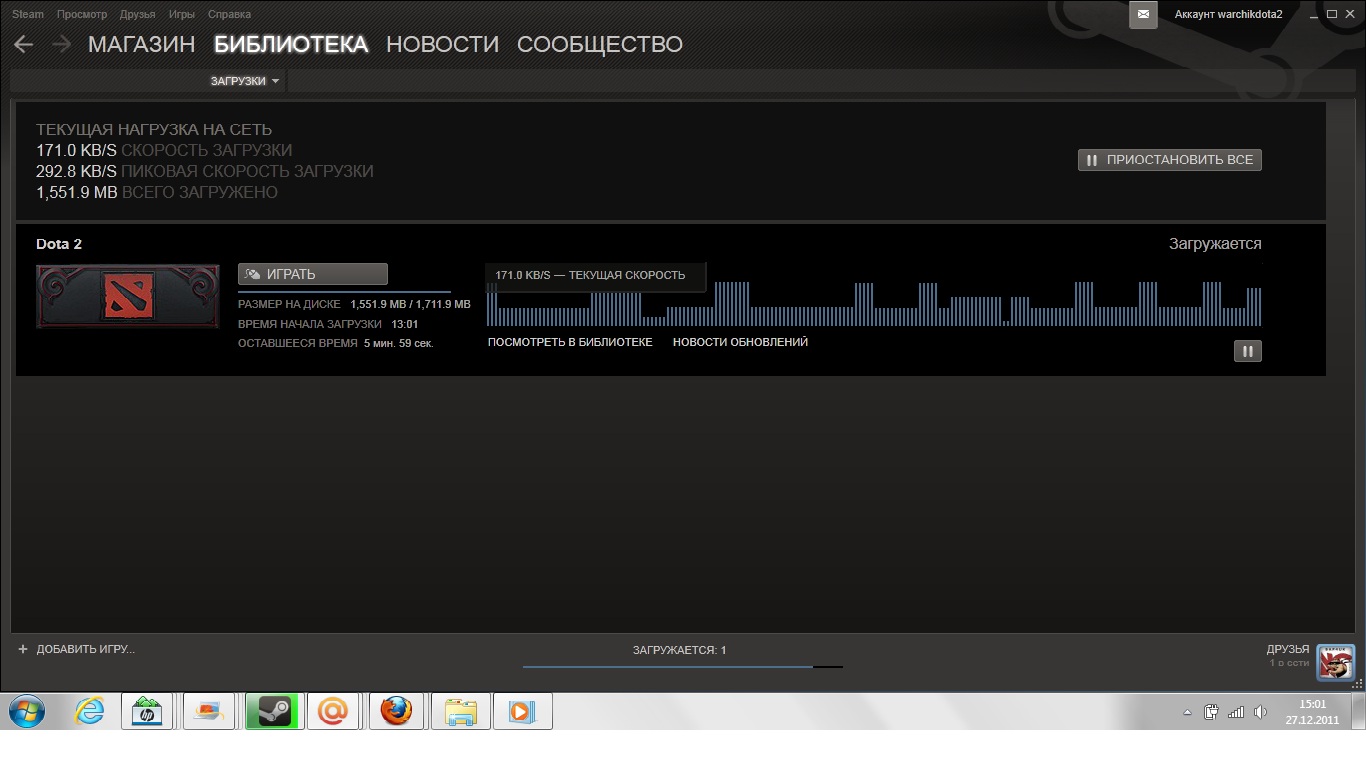Open the Steam menu

pos(28,15)
